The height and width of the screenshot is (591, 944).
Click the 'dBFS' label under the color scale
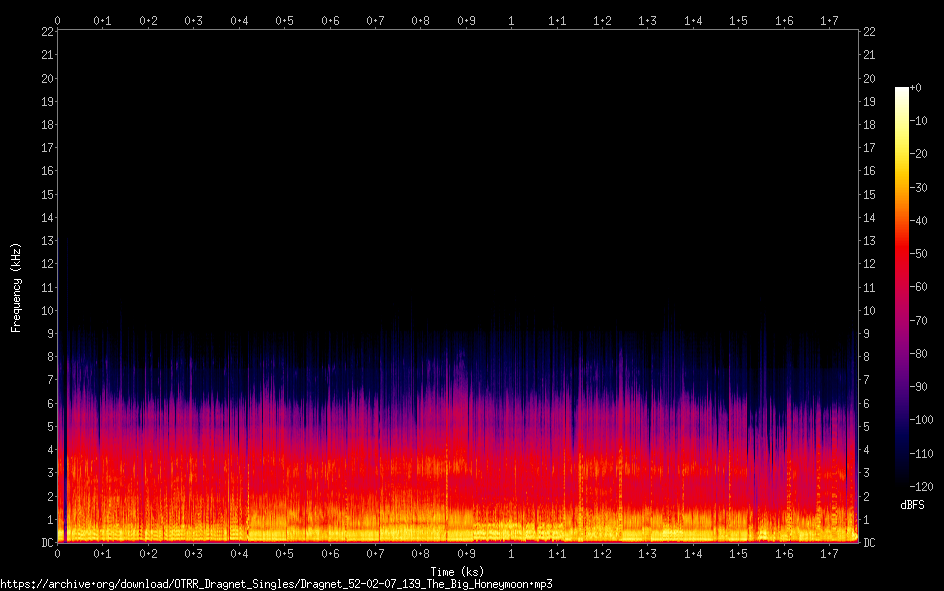(911, 506)
